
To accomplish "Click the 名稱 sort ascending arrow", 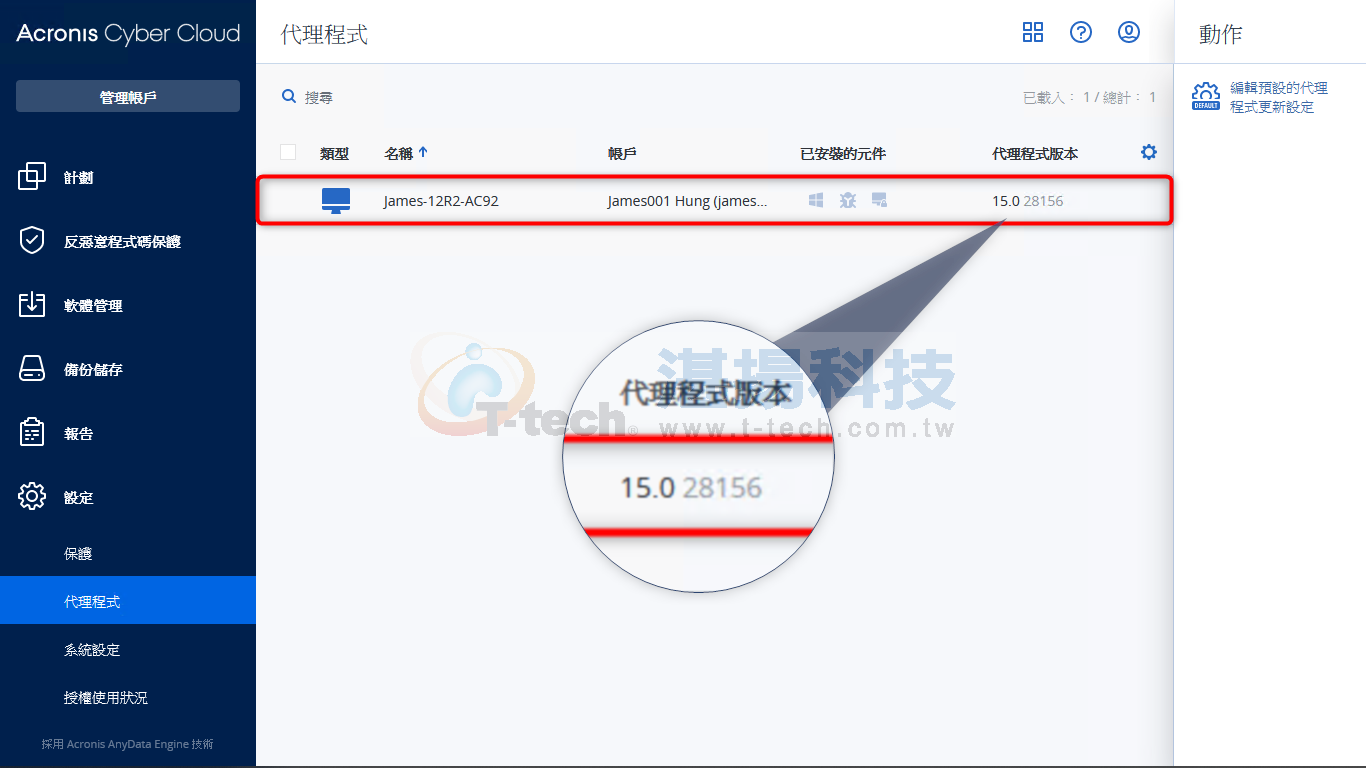I will coord(423,153).
